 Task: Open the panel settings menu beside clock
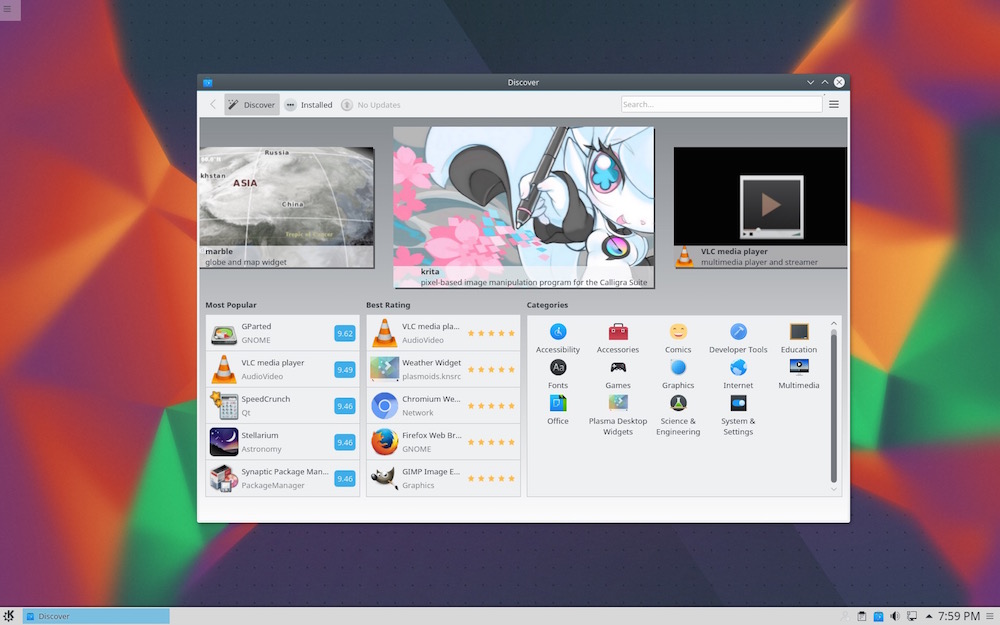990,616
